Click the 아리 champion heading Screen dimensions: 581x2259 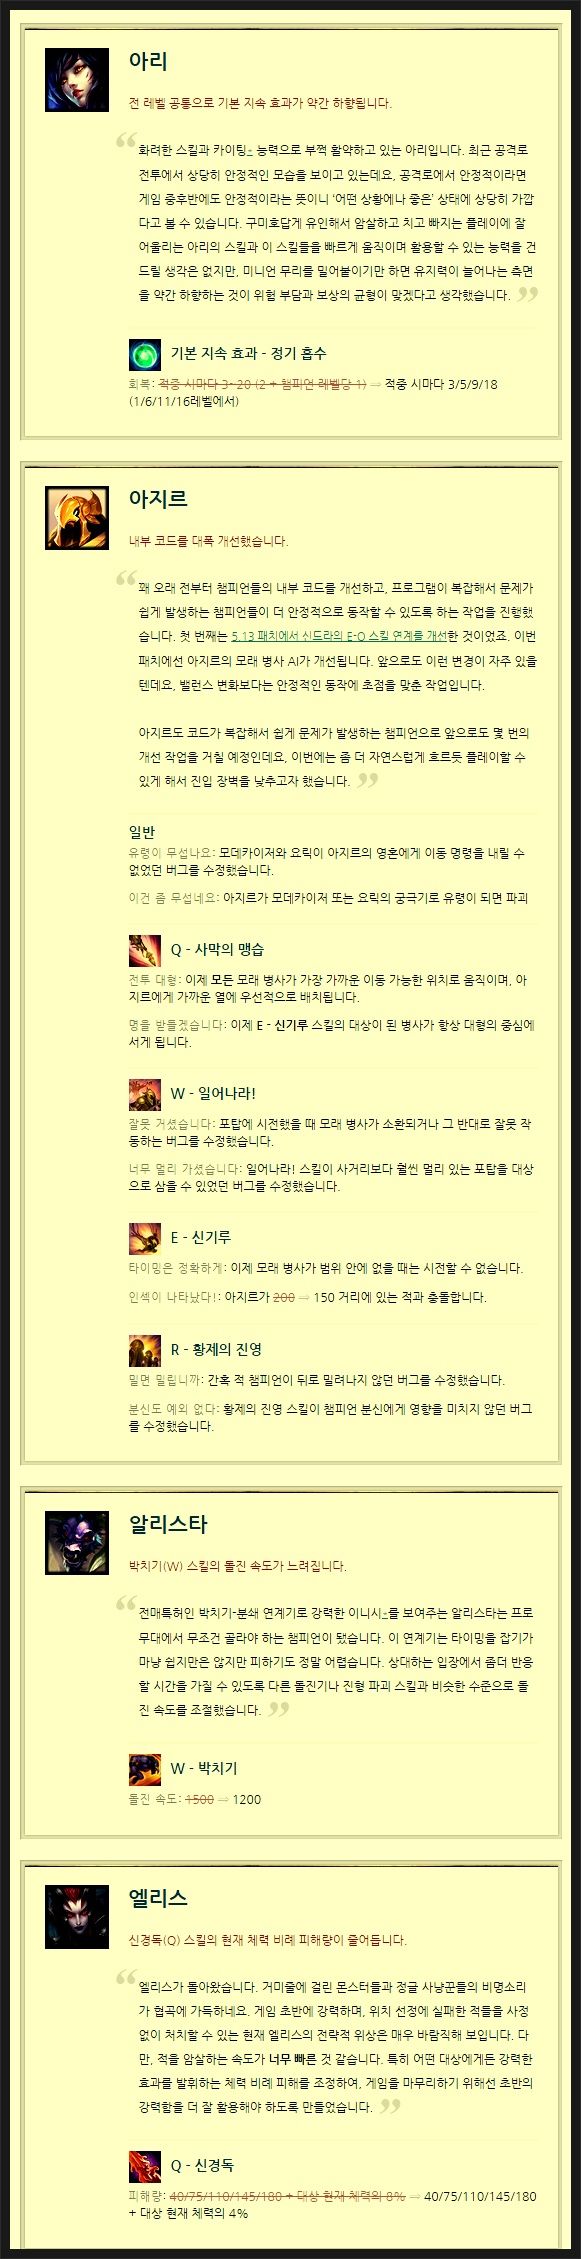148,60
